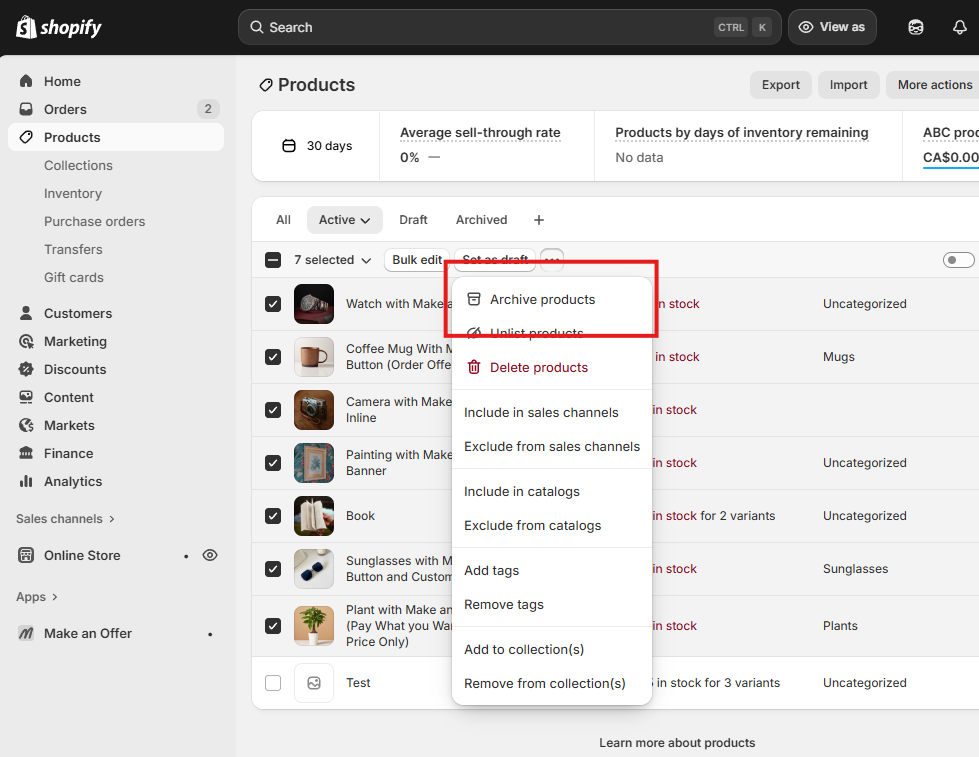The height and width of the screenshot is (757, 979).
Task: Open Discounts via its sidebar icon
Action: tap(26, 369)
